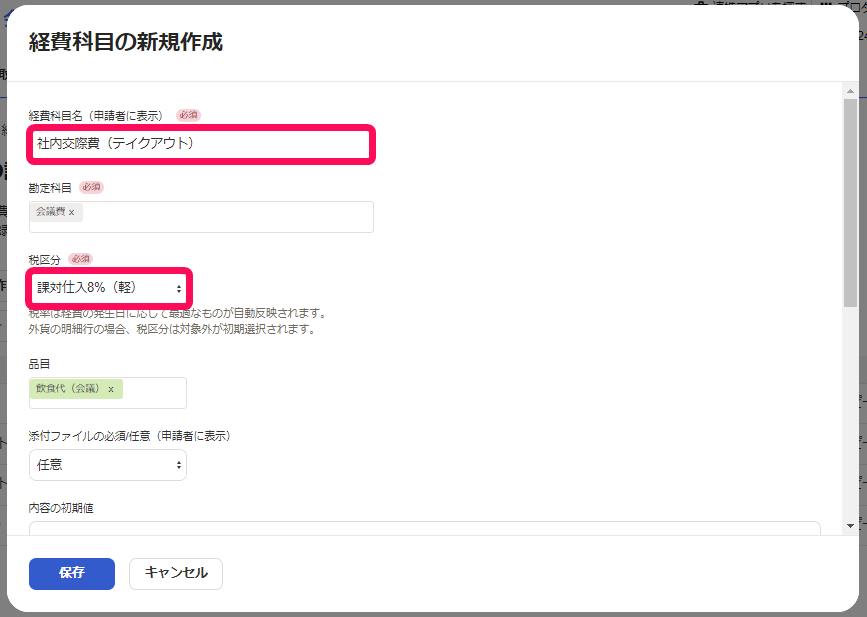The height and width of the screenshot is (617, 867).
Task: Open the 添付ファイル 任意 dropdown
Action: tap(108, 465)
